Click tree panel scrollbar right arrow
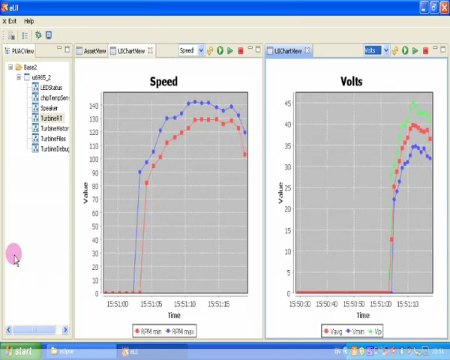The height and width of the screenshot is (360, 450). 65,330
